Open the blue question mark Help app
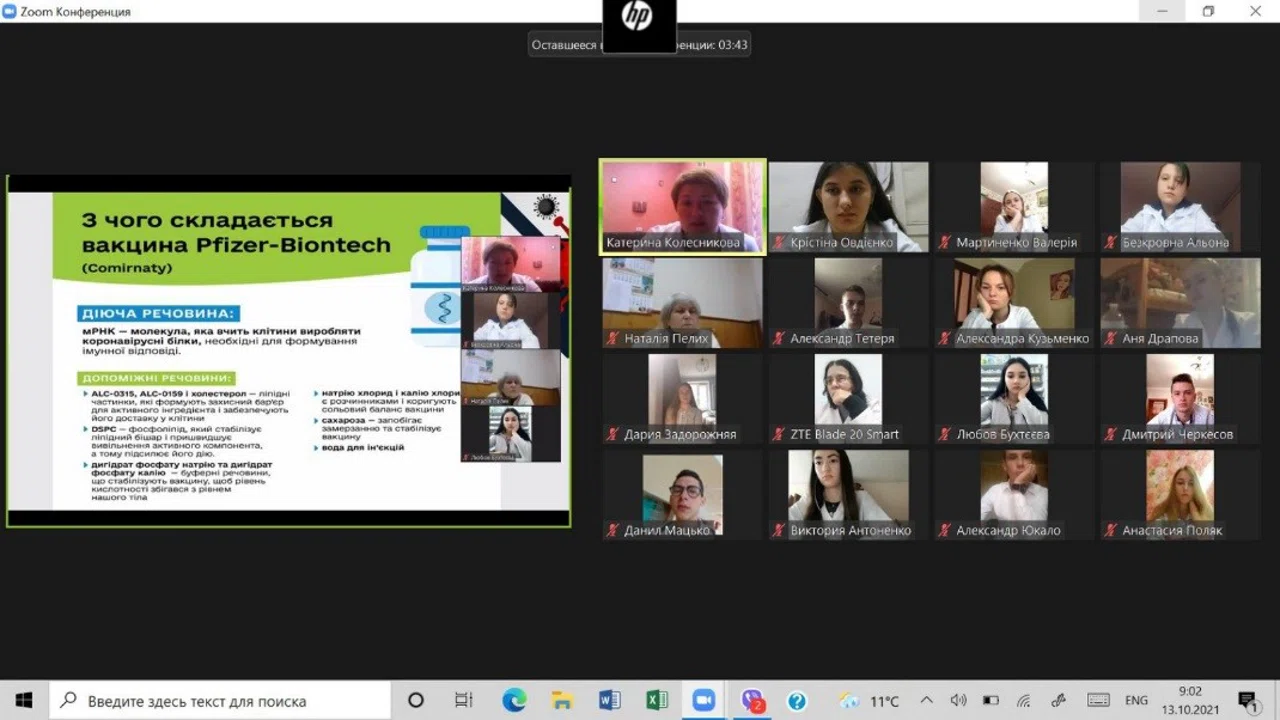This screenshot has width=1280, height=720. point(797,700)
